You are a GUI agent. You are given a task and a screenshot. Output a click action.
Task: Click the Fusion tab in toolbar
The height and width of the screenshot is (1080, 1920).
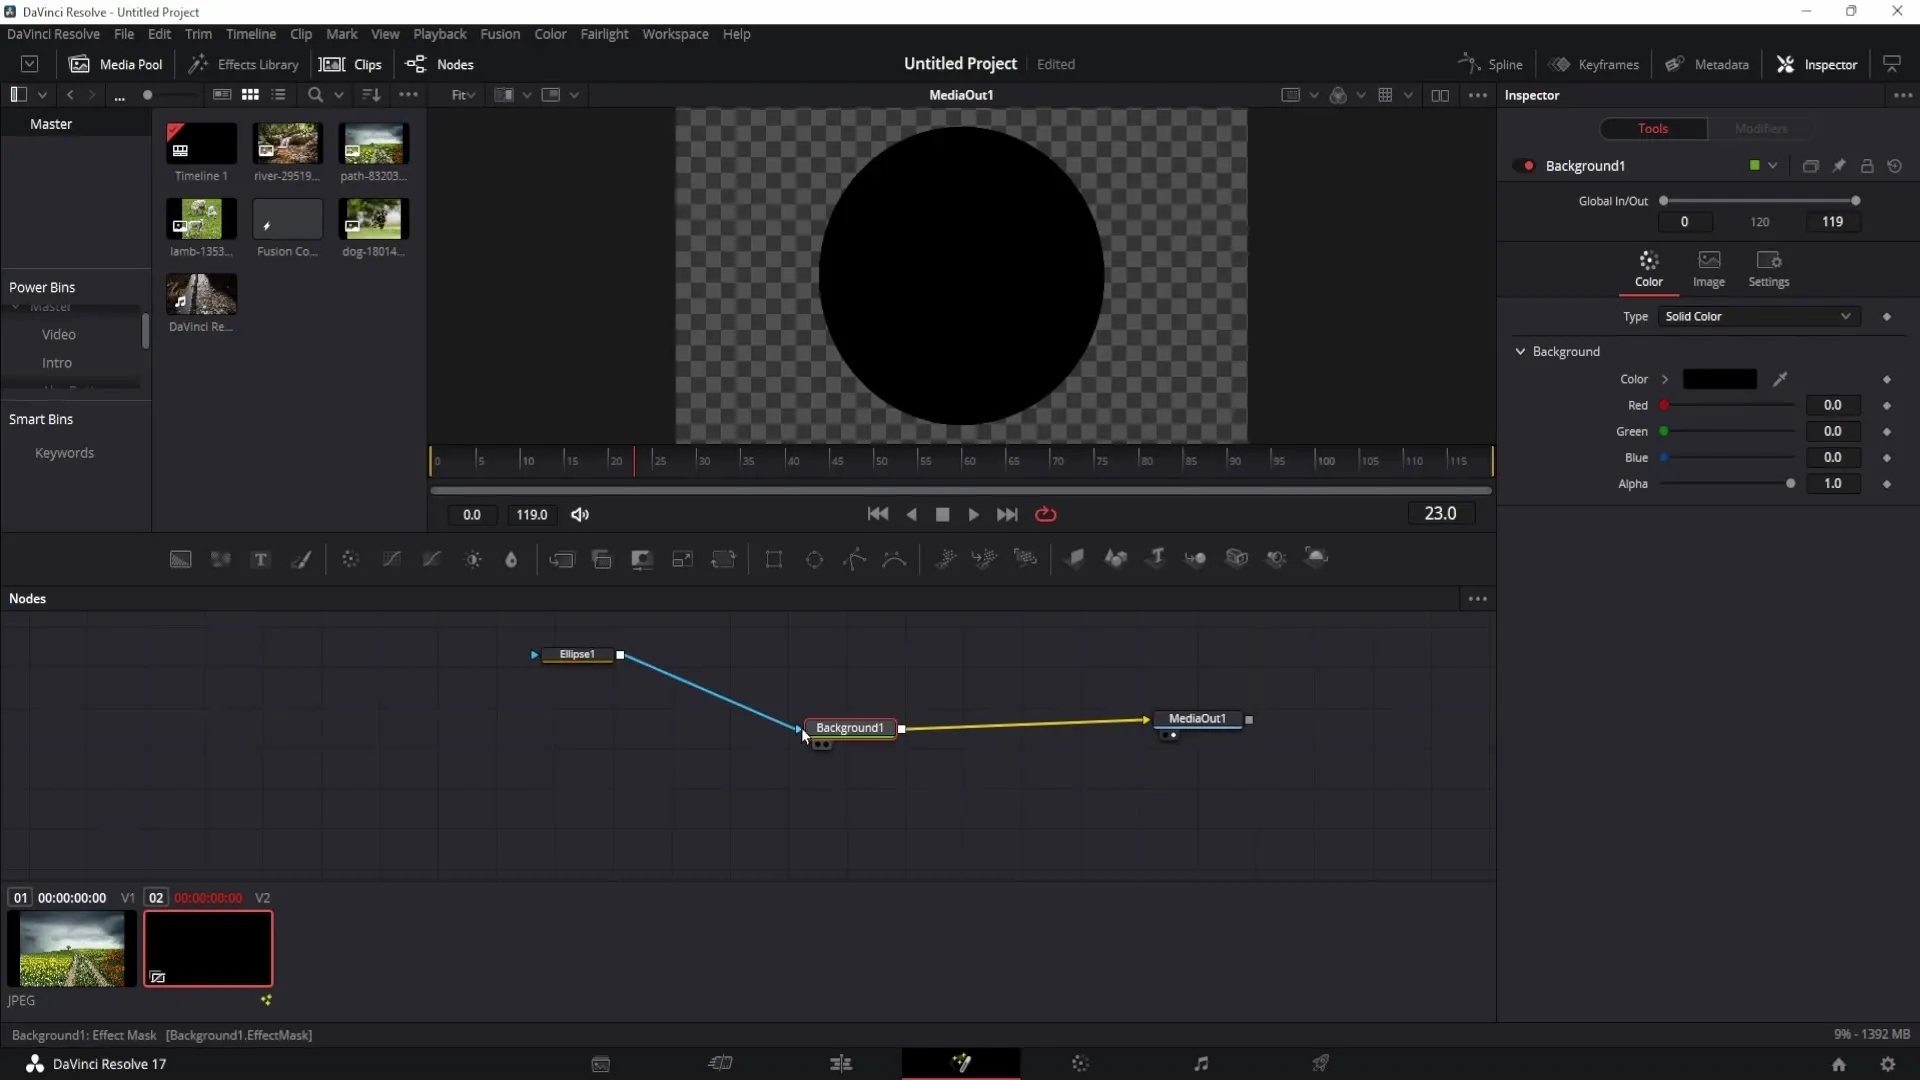click(498, 33)
